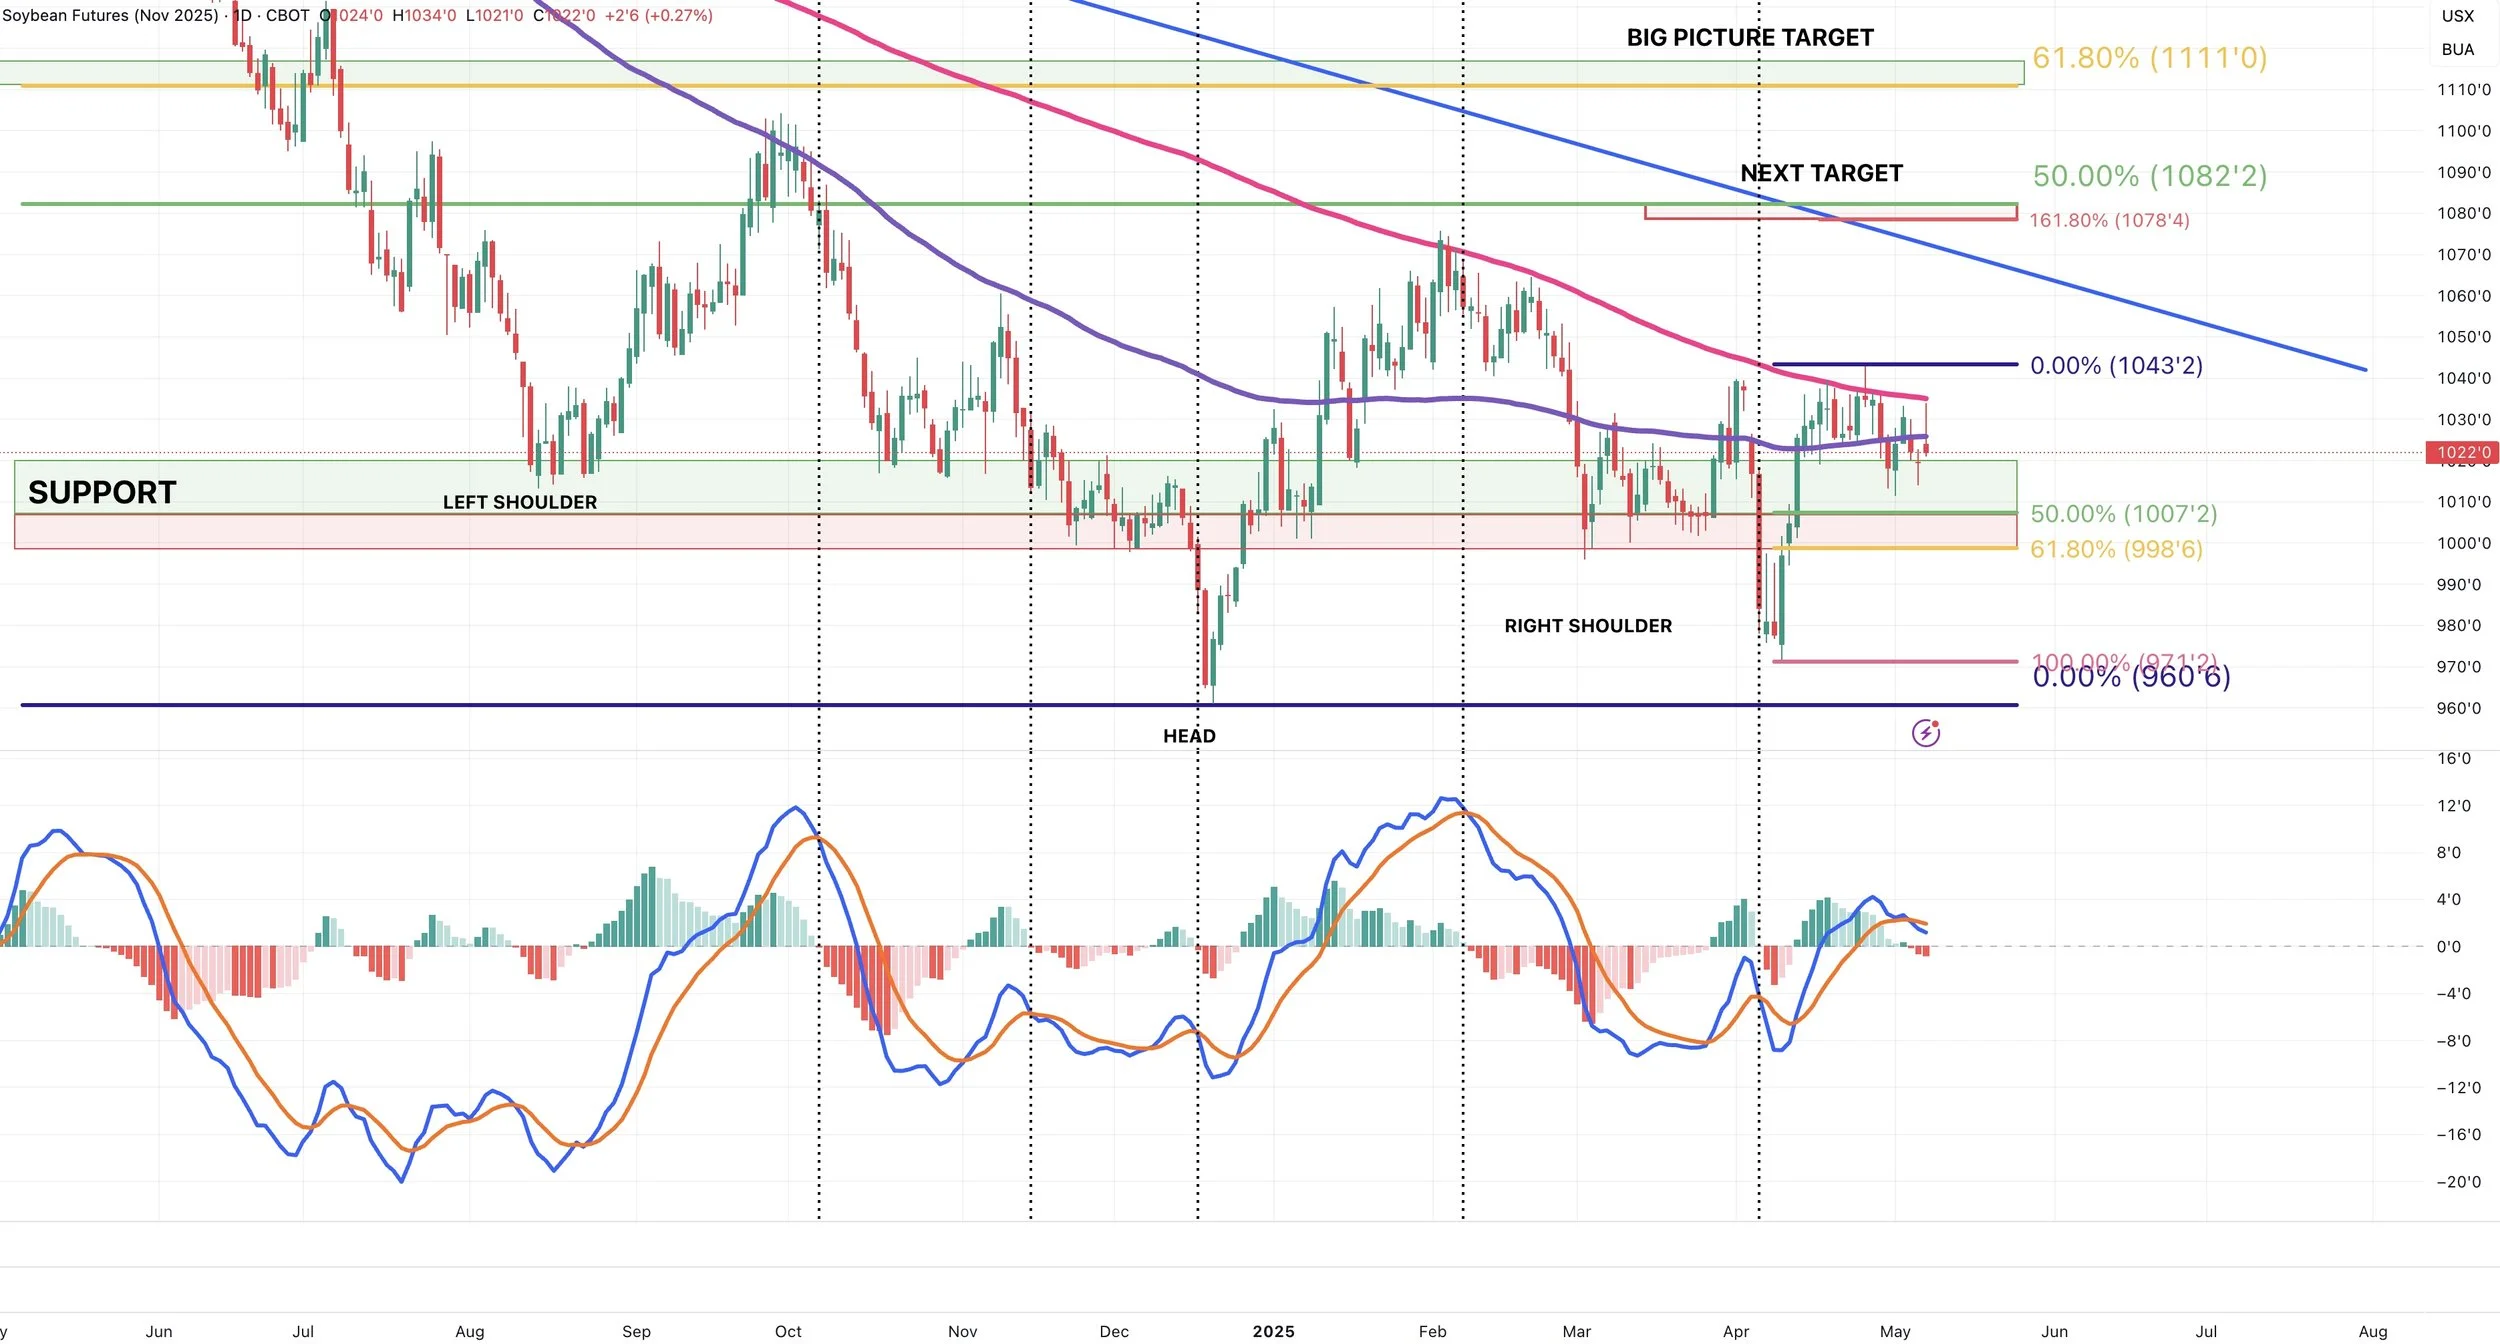Click the 980'0 price axis label
Viewport: 2500px width, 1344px height.
pos(2459,626)
